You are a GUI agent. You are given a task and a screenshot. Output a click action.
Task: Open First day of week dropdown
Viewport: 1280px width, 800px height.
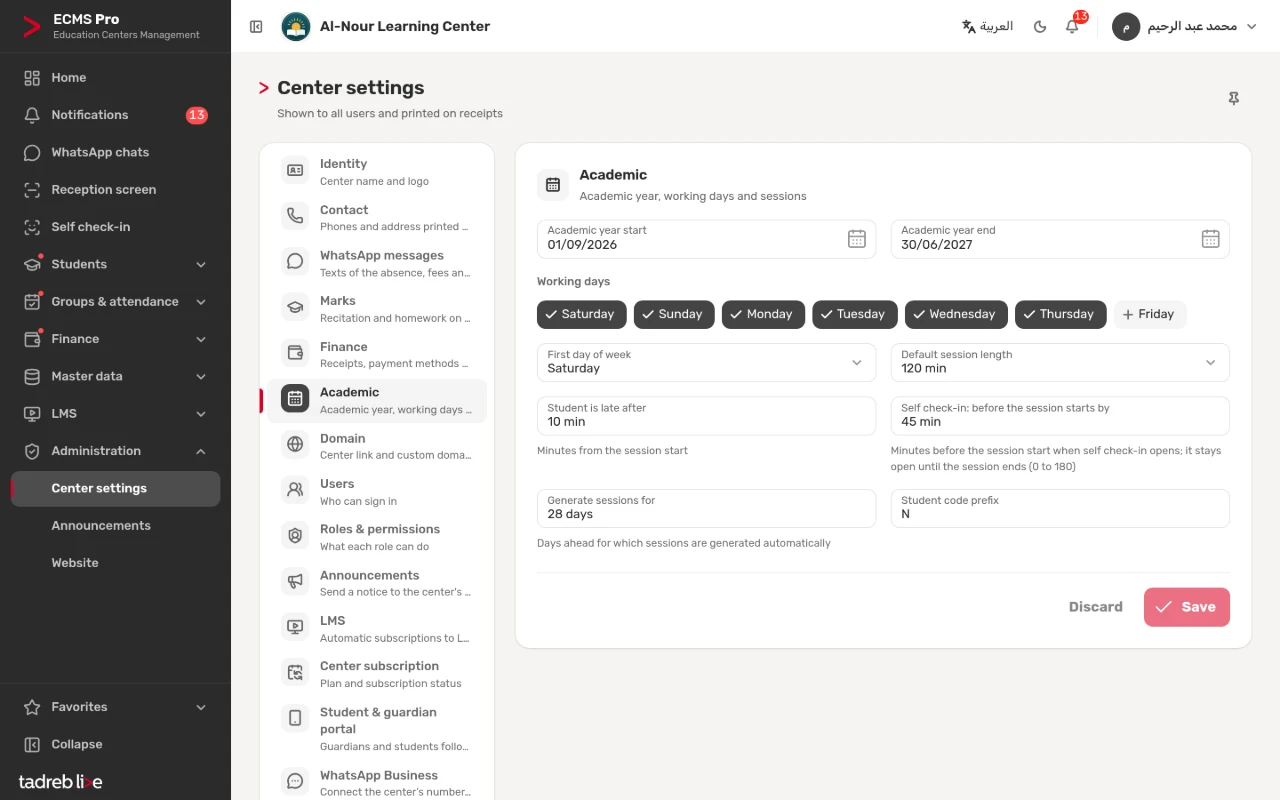[706, 362]
